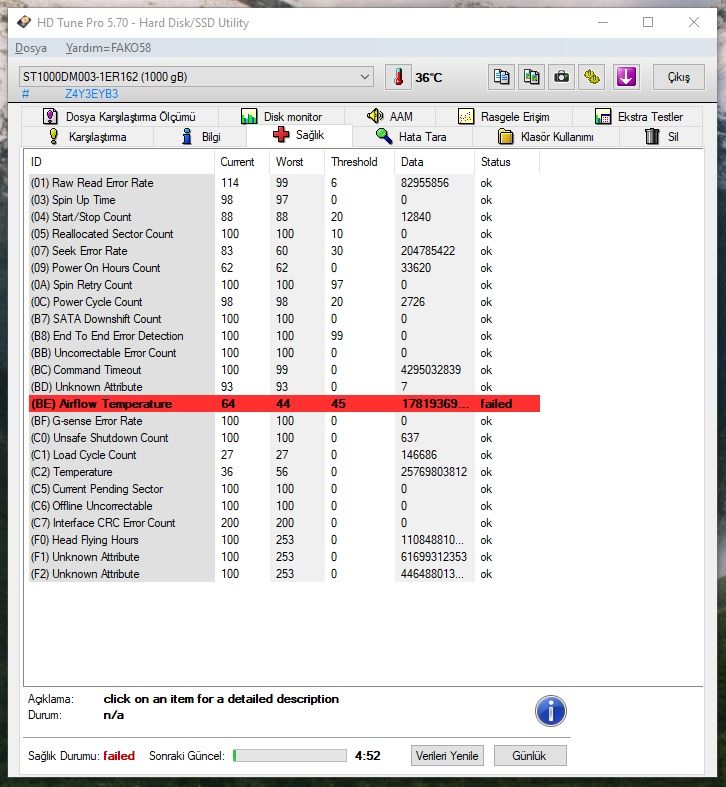This screenshot has height=787, width=726.
Task: Select the Spin Retry Count row
Action: coord(284,285)
